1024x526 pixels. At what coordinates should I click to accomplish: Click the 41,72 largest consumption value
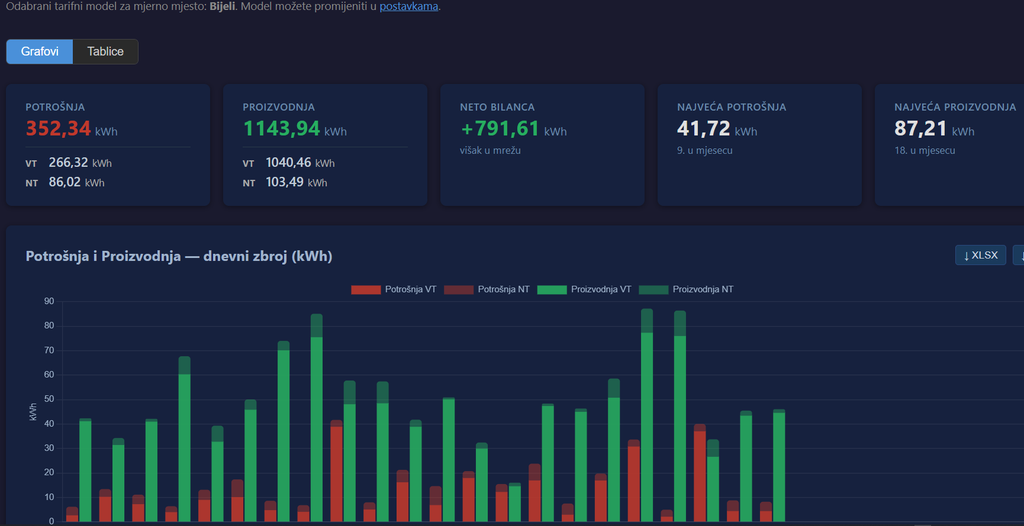pyautogui.click(x=703, y=129)
